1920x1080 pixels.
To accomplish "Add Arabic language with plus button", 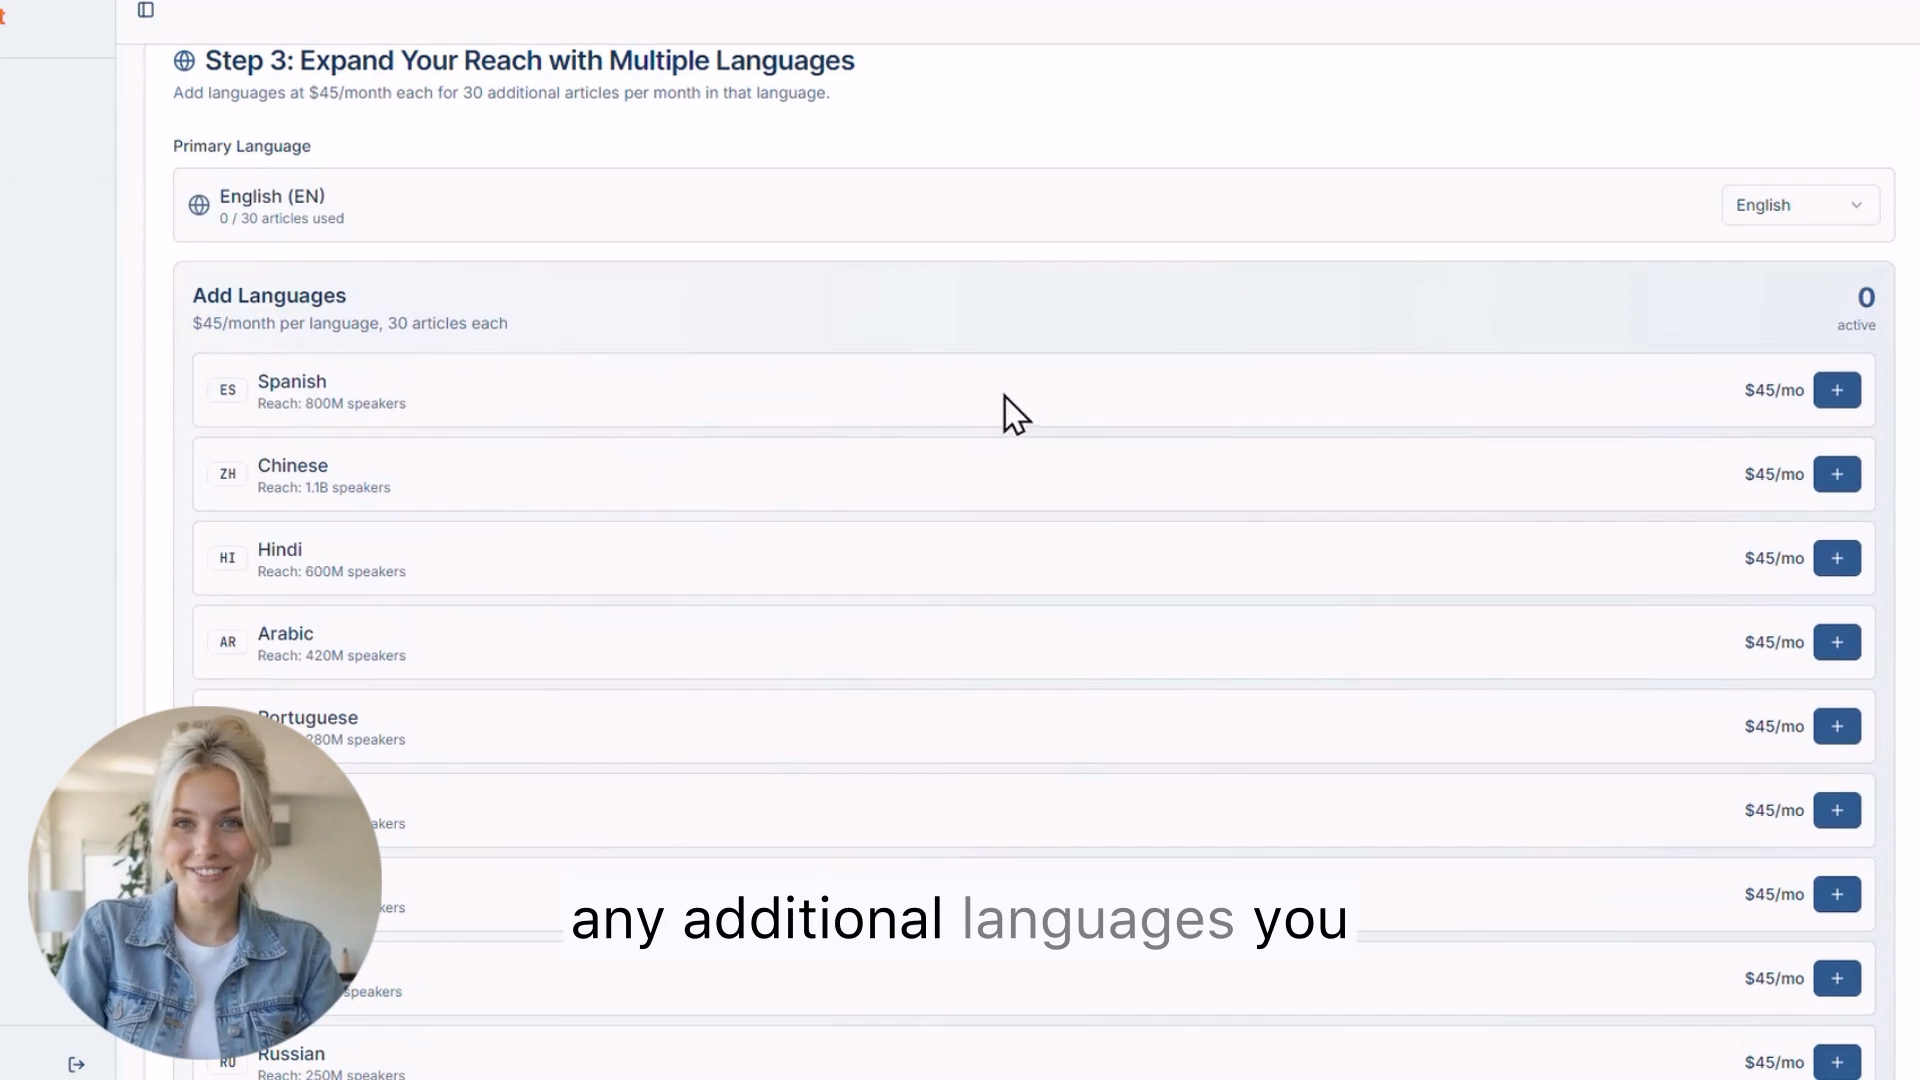I will [x=1836, y=642].
